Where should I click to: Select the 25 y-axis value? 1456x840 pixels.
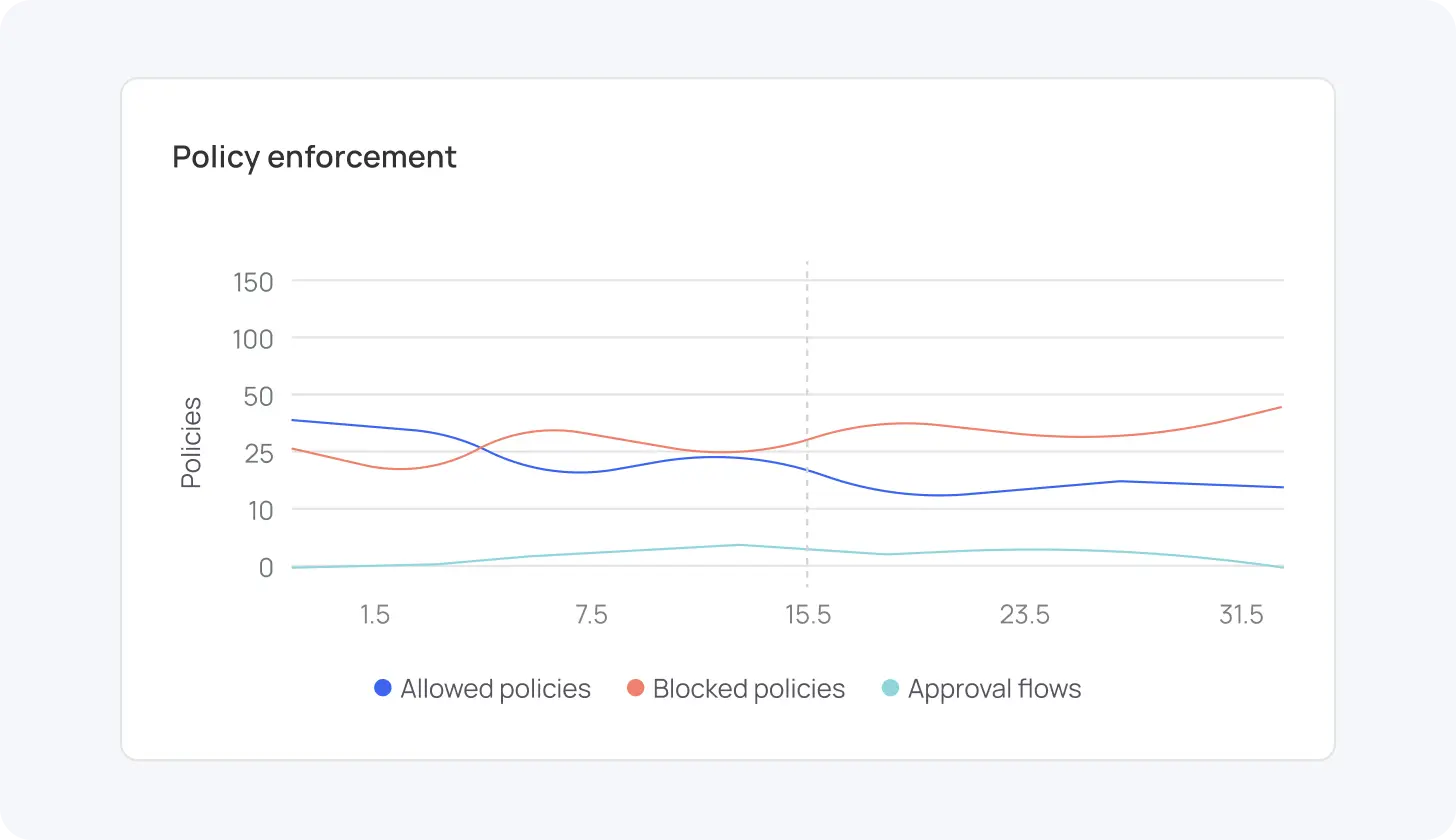[x=258, y=453]
